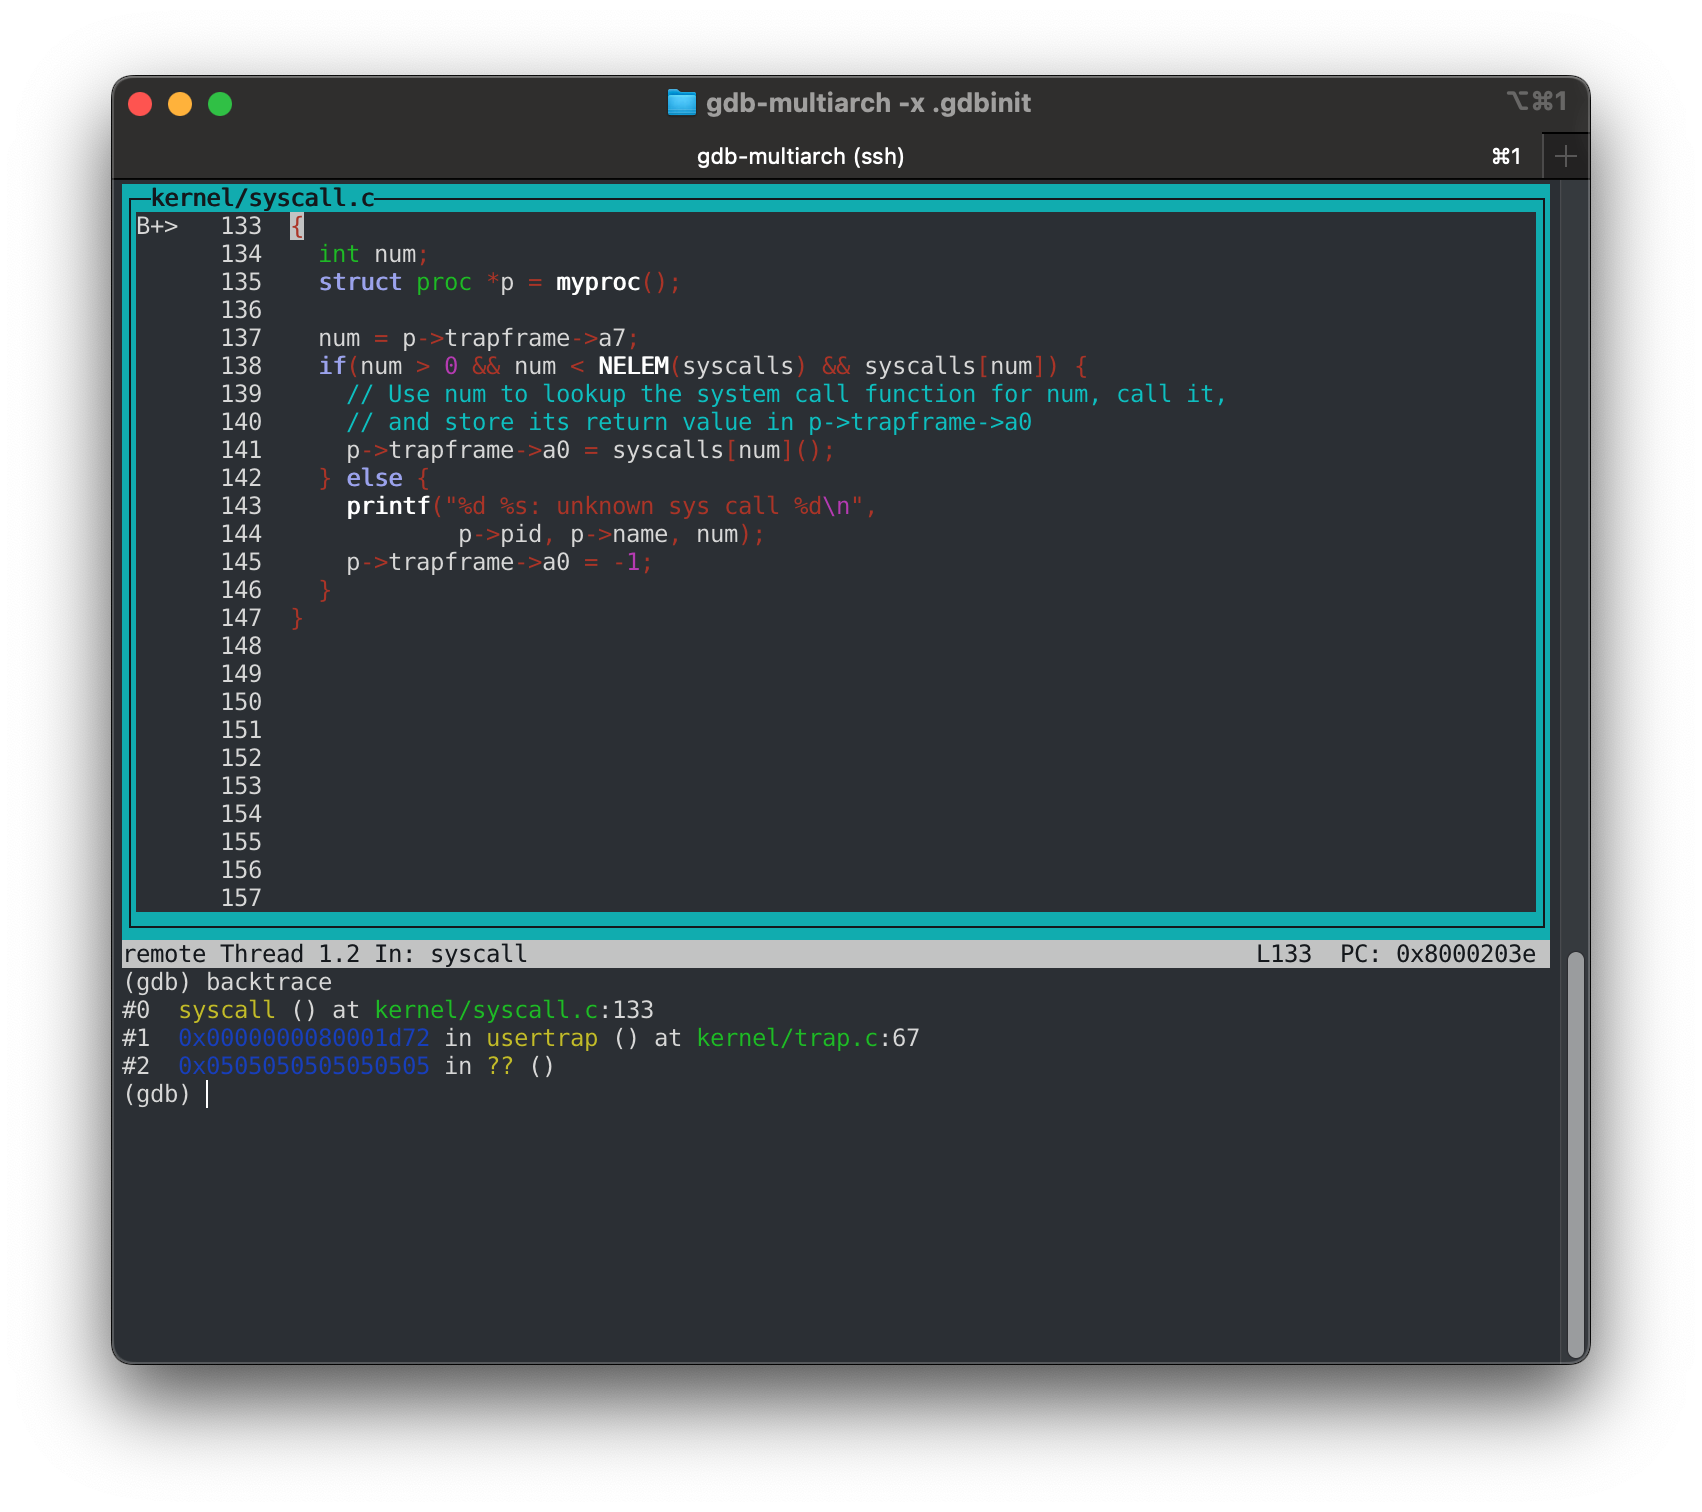Click the breakpoint marker B+> beside line 133

[x=157, y=226]
